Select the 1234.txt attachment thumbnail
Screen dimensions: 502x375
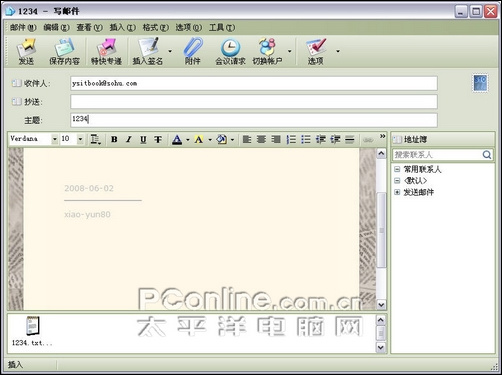(x=32, y=331)
